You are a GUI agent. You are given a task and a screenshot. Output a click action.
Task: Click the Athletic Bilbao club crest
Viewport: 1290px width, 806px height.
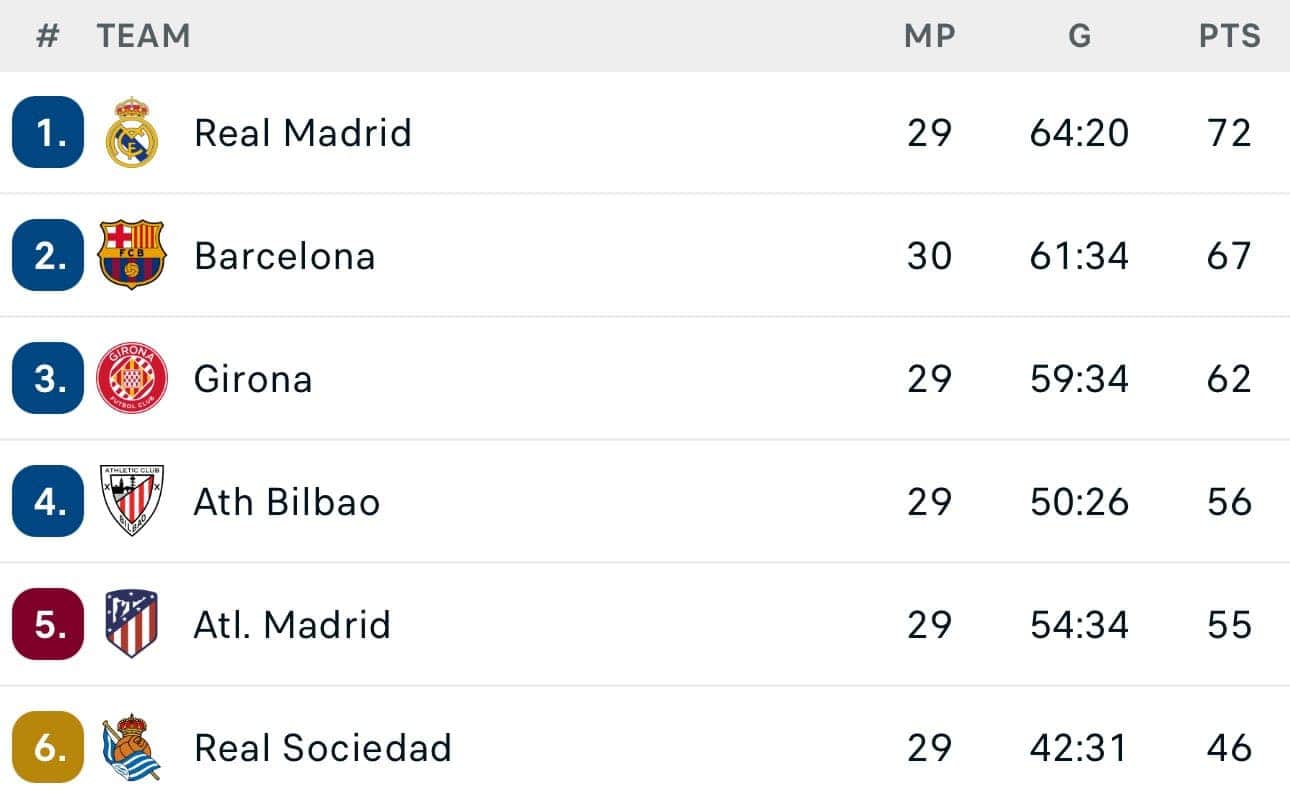point(131,500)
